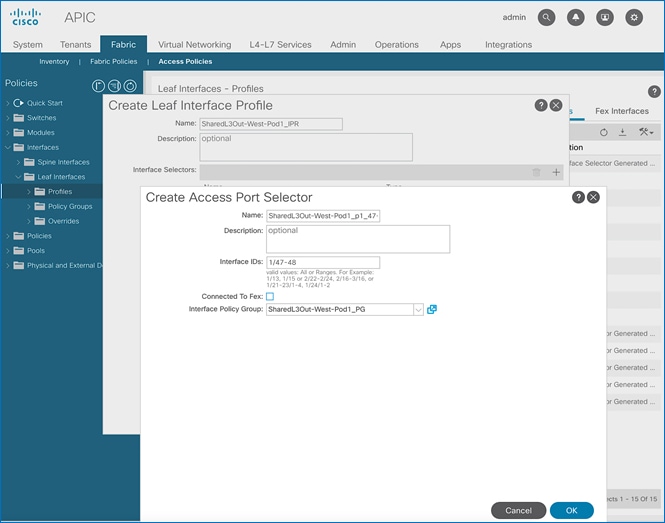Click the Quick Start icon
Screen dimensions: 665x523
coord(18,103)
